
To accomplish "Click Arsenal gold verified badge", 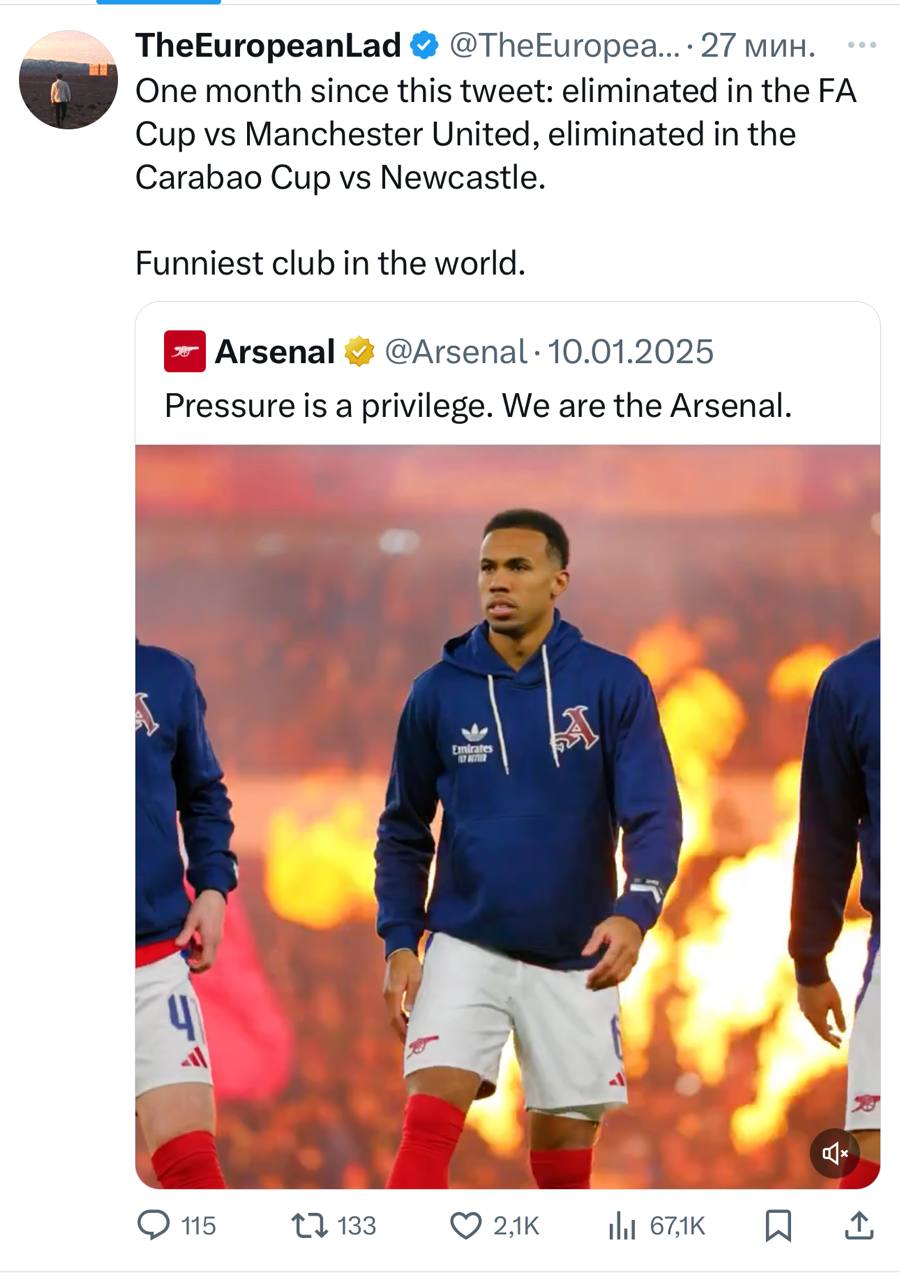I will pos(359,351).
